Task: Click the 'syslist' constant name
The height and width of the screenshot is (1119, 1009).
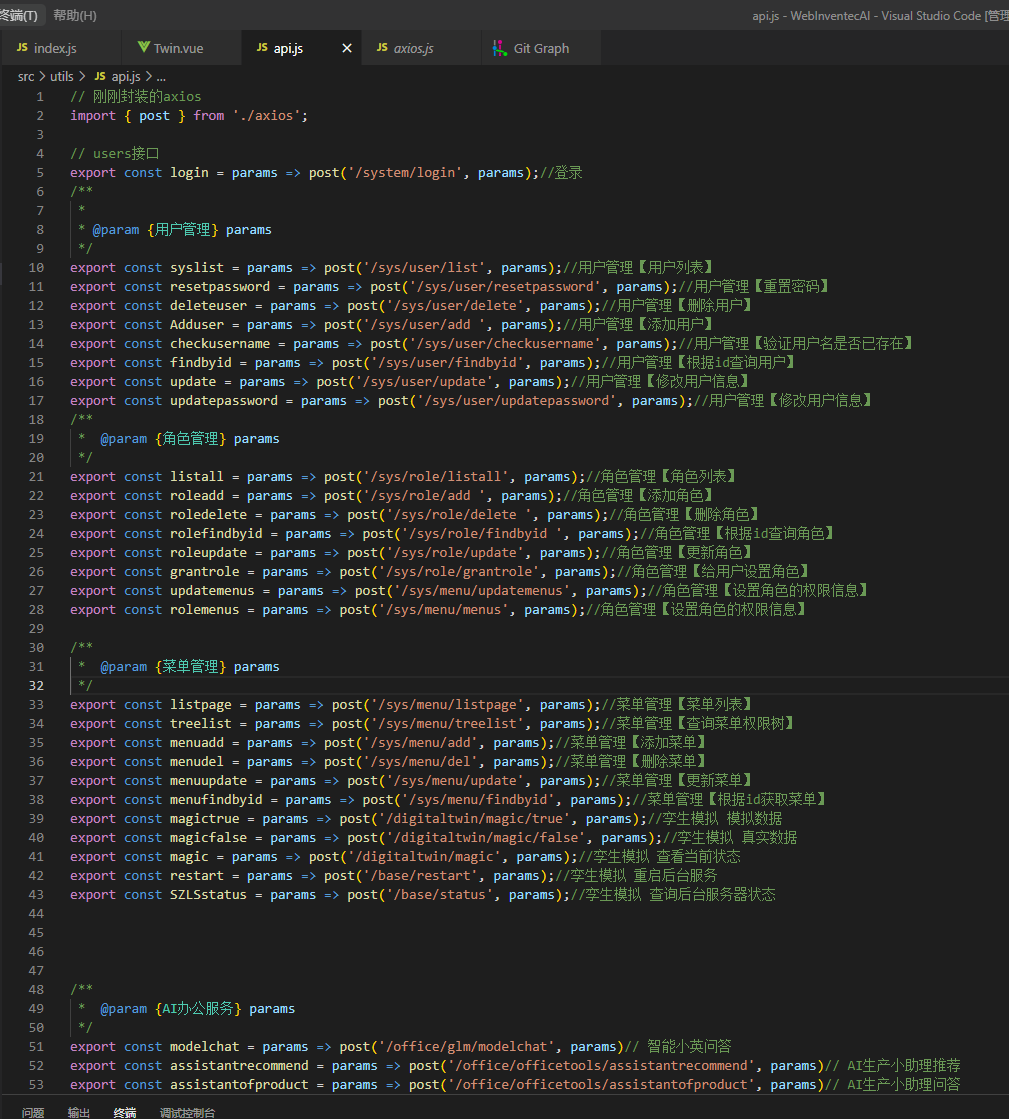Action: tap(197, 268)
